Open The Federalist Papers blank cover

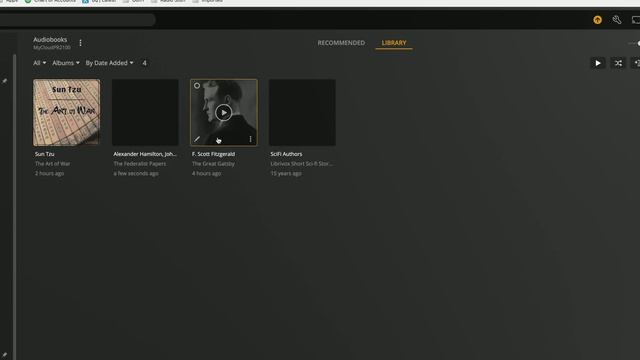click(145, 113)
